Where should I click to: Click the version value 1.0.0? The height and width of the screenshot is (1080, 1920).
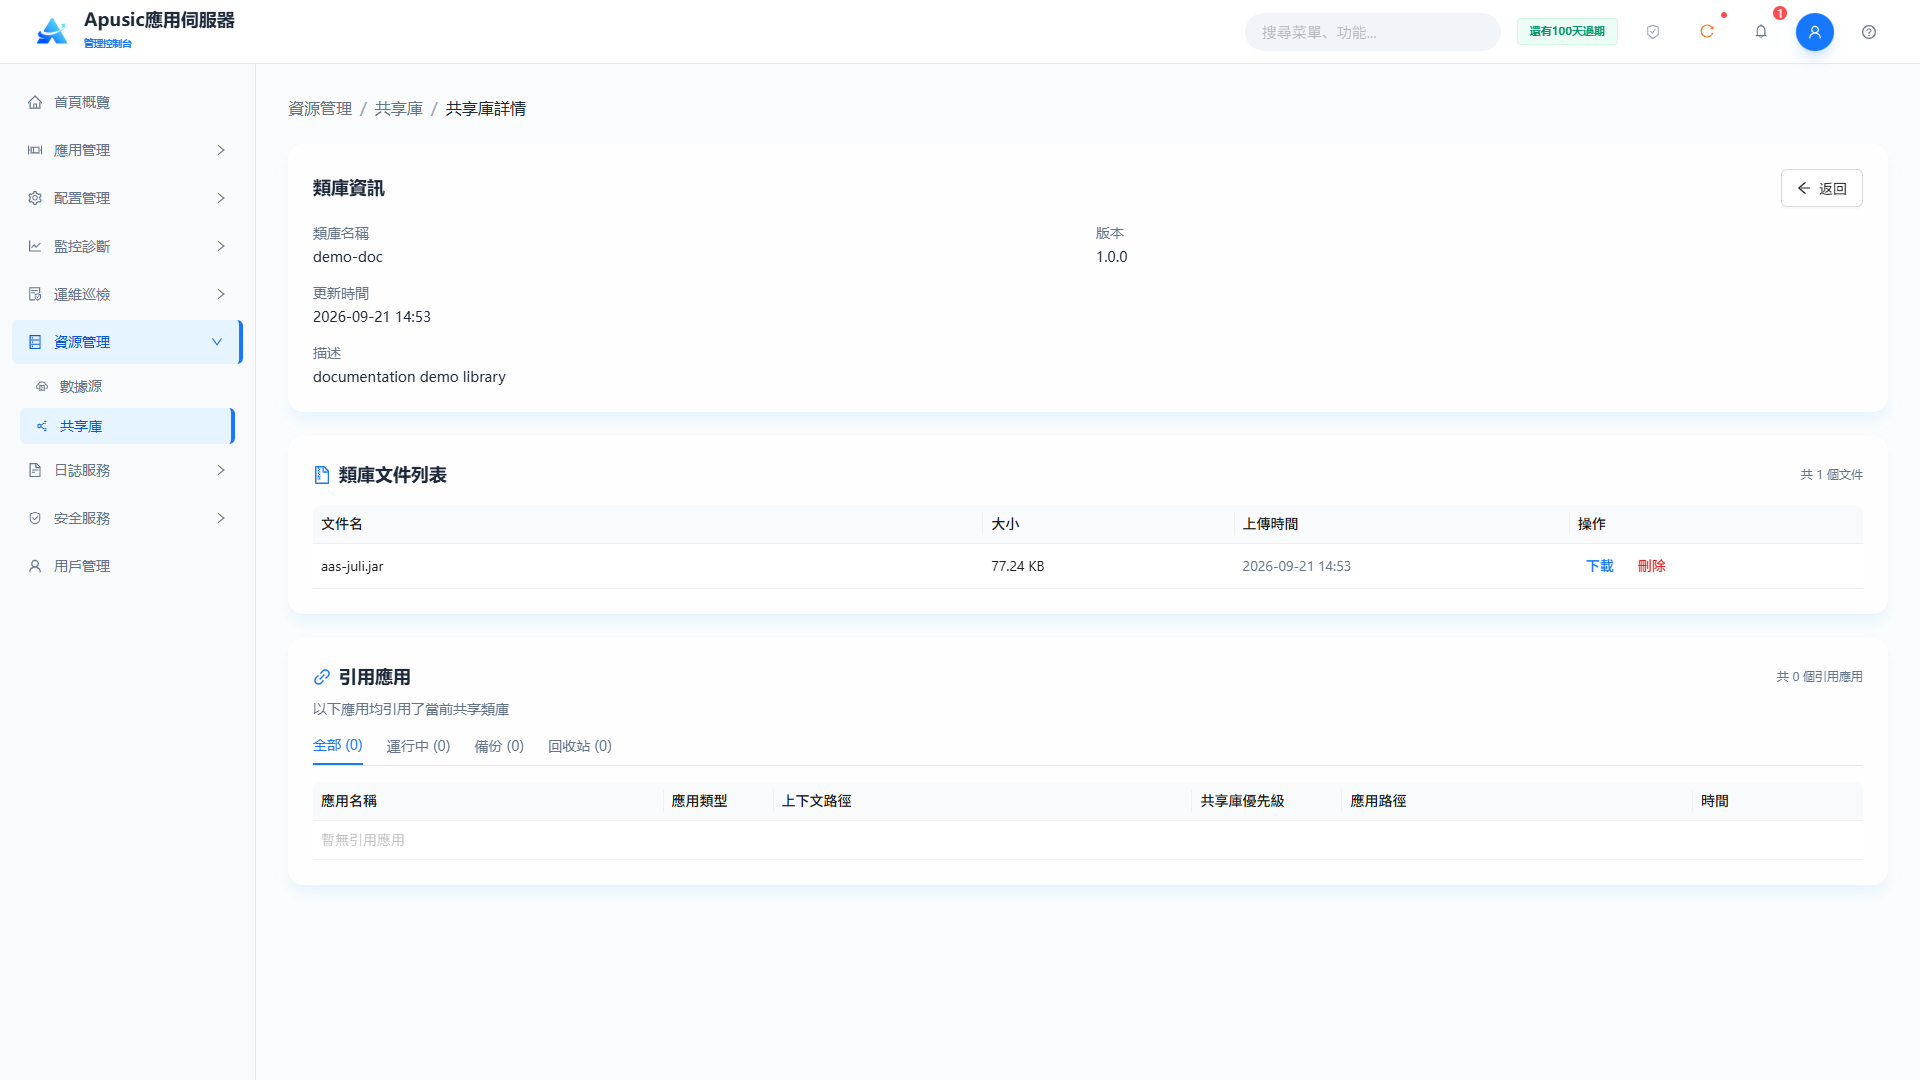click(x=1111, y=257)
